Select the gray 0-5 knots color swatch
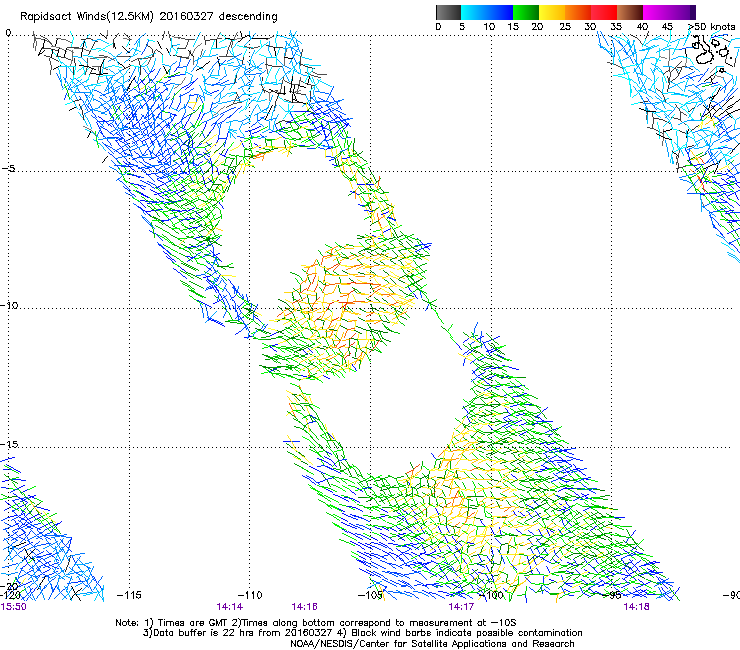740x650 pixels. (x=448, y=12)
